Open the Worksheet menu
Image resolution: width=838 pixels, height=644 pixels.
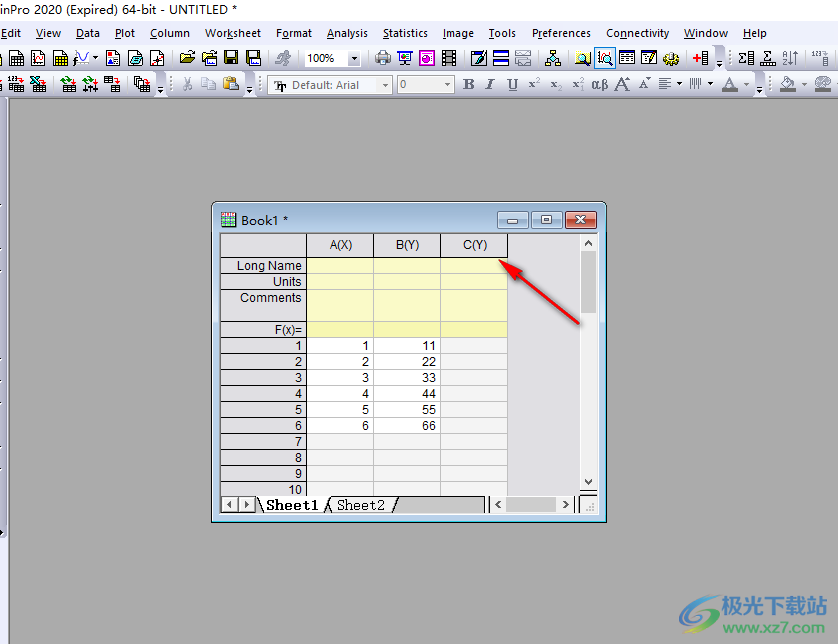232,33
